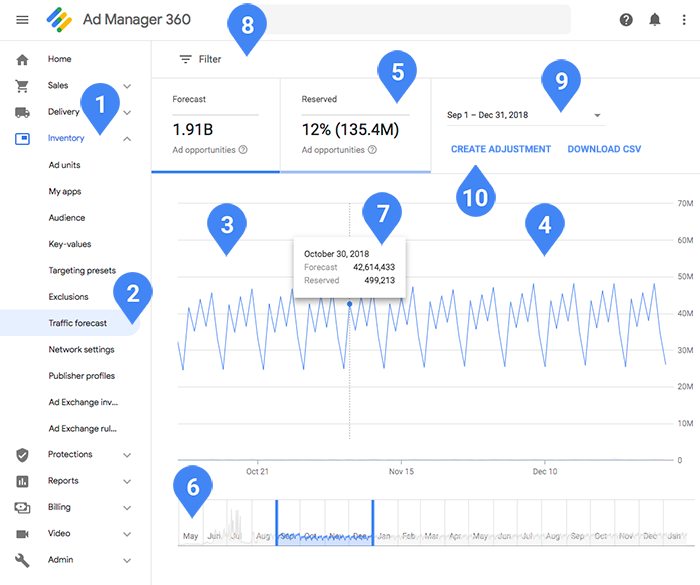This screenshot has width=700, height=585.
Task: Open the notifications bell
Action: point(654,20)
